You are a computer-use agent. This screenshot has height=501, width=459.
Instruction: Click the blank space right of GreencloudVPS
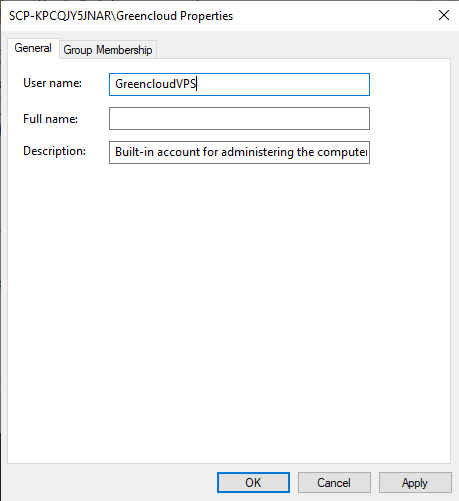click(x=283, y=84)
